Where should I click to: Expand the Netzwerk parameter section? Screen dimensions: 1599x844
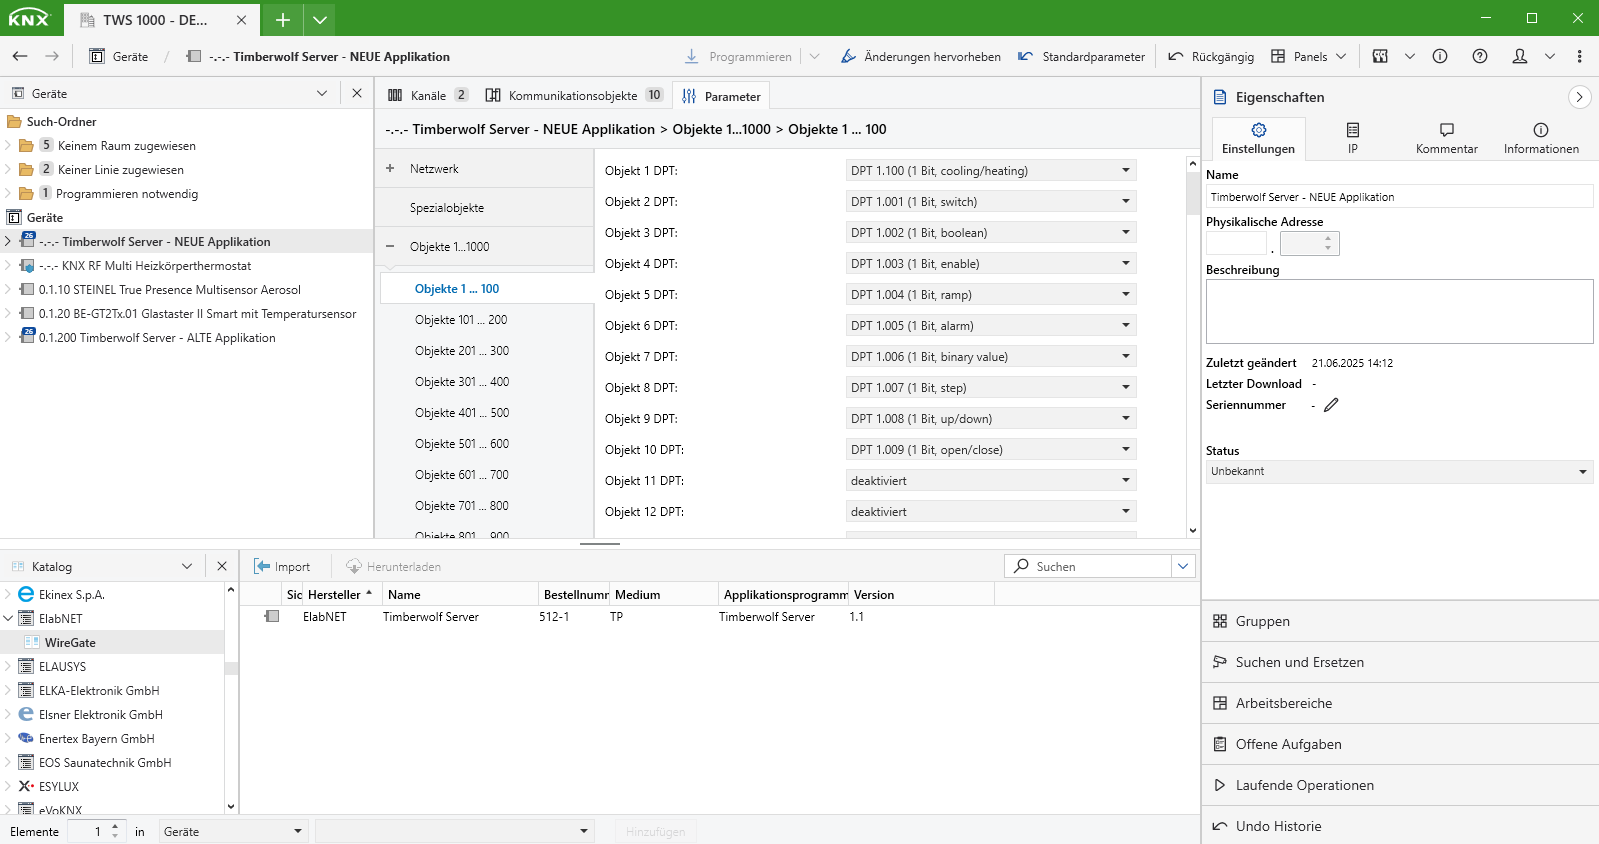(x=390, y=169)
